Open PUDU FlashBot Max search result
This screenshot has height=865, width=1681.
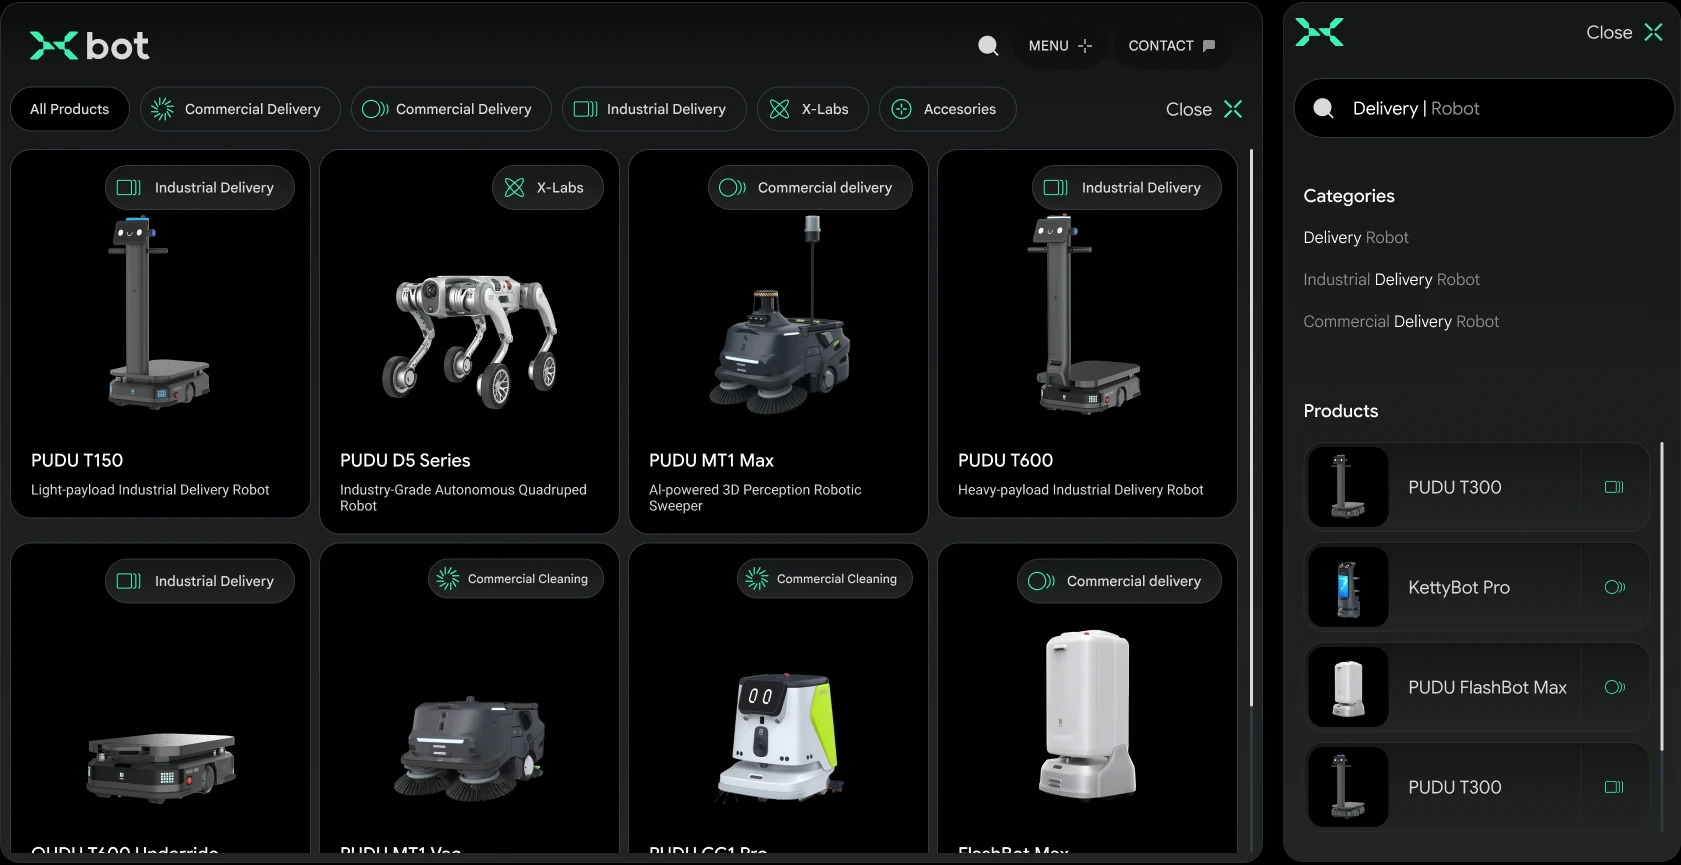[x=1478, y=687]
